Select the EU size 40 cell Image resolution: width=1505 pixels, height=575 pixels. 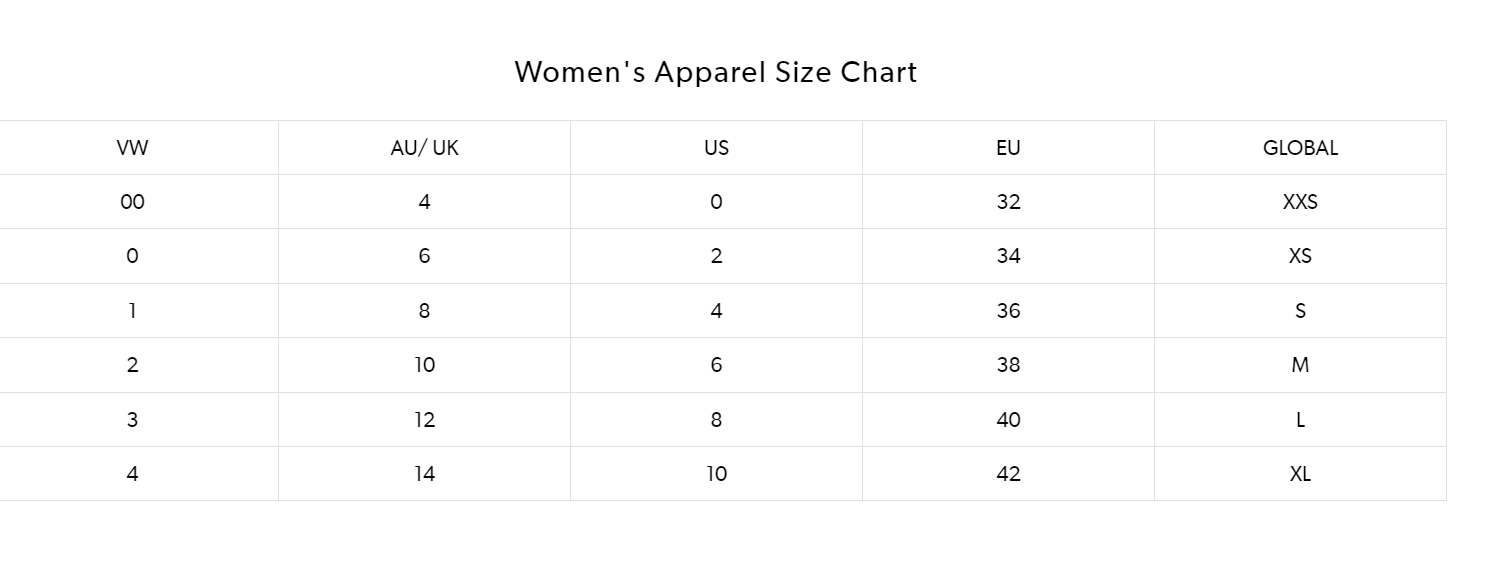tap(1008, 420)
